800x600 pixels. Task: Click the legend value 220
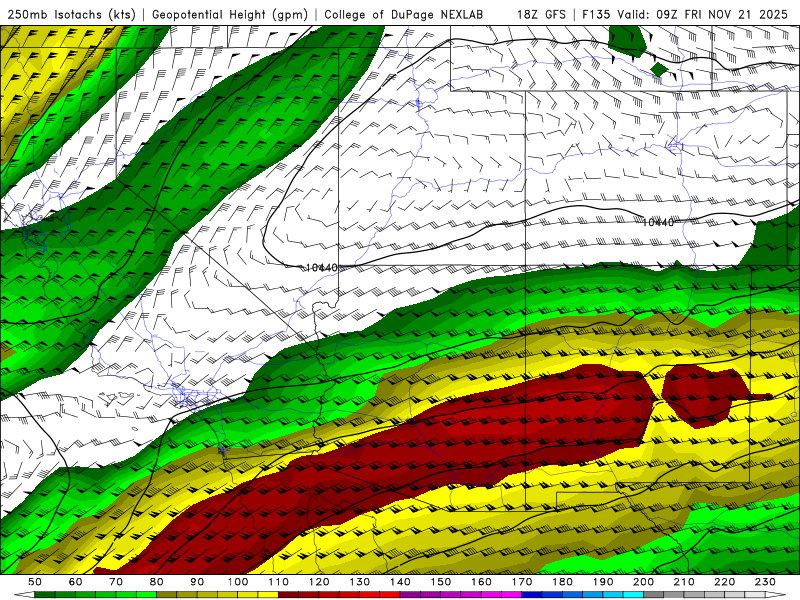(x=724, y=582)
